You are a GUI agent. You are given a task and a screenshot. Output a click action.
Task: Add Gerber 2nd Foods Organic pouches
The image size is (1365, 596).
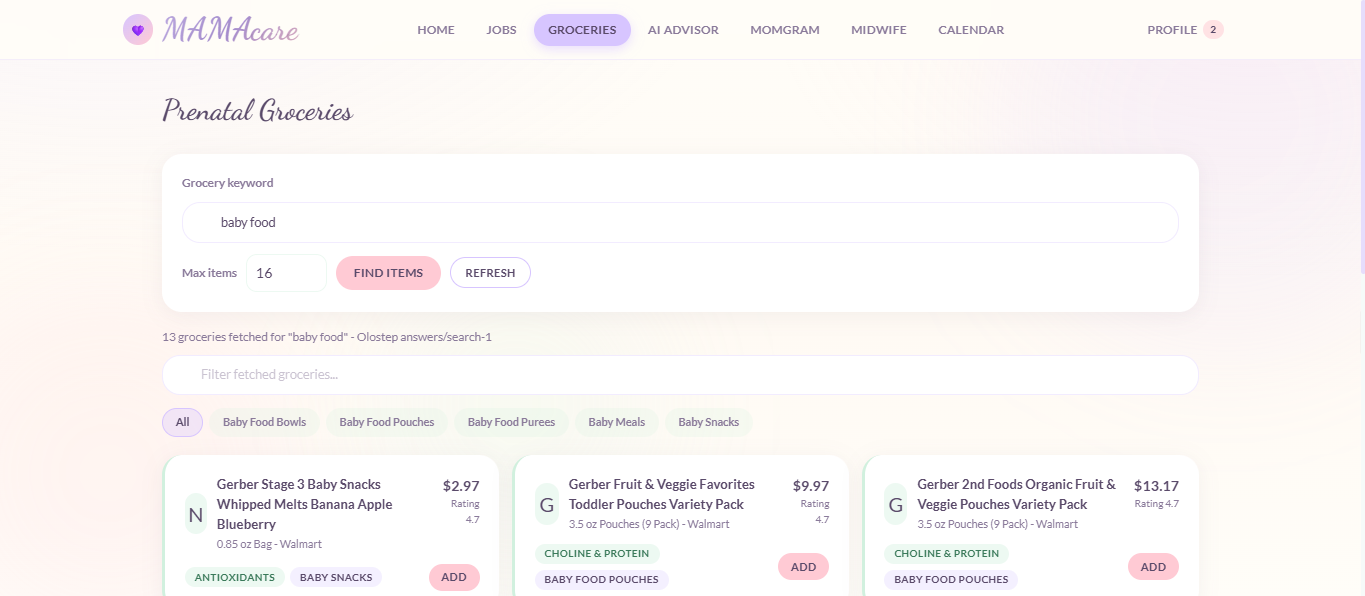[1153, 567]
